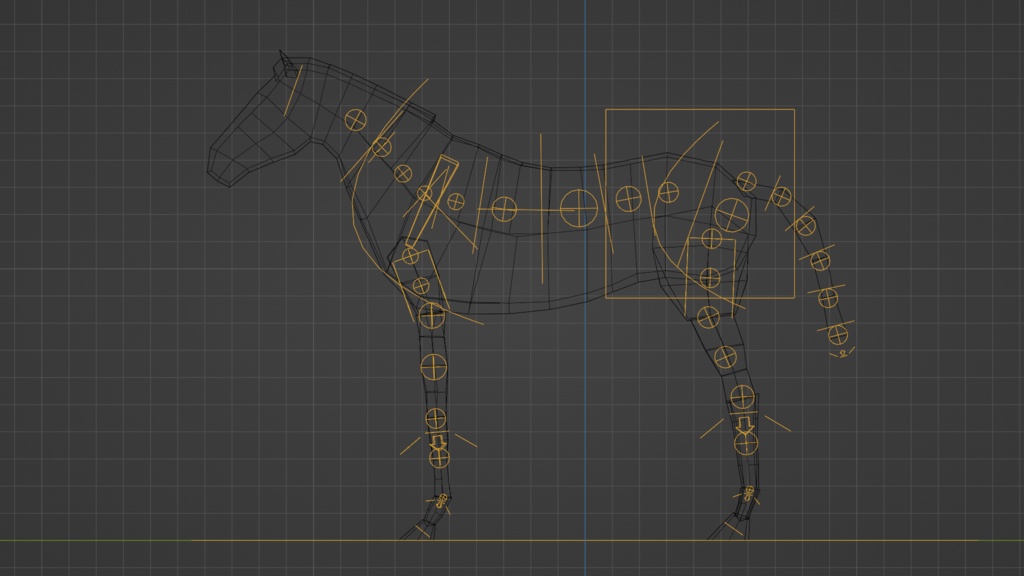1024x576 pixels.
Task: Click the downward arrow control on the front leg
Action: coord(436,440)
